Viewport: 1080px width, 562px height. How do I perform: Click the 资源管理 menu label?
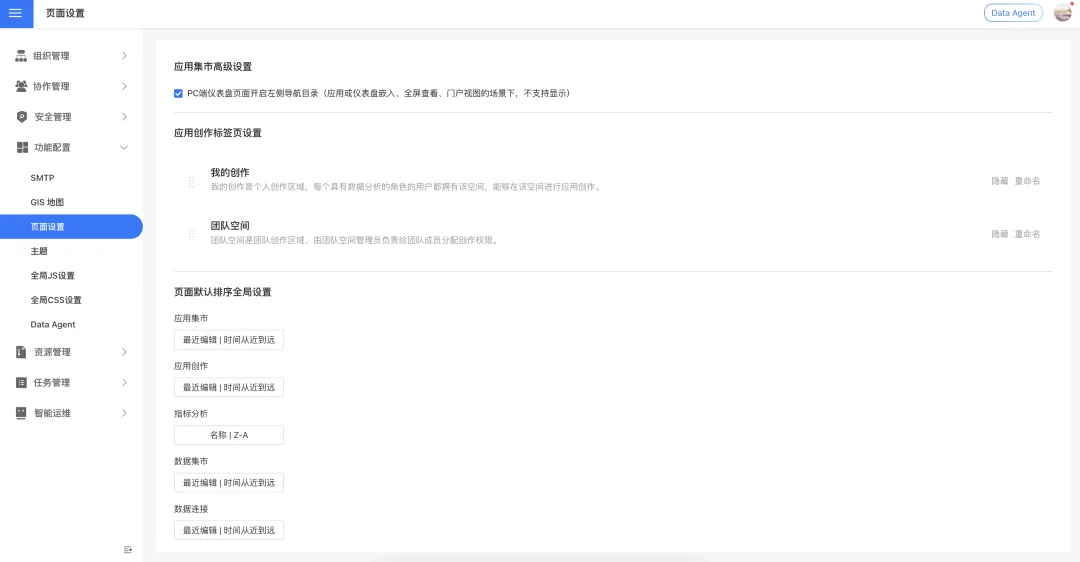pyautogui.click(x=52, y=352)
